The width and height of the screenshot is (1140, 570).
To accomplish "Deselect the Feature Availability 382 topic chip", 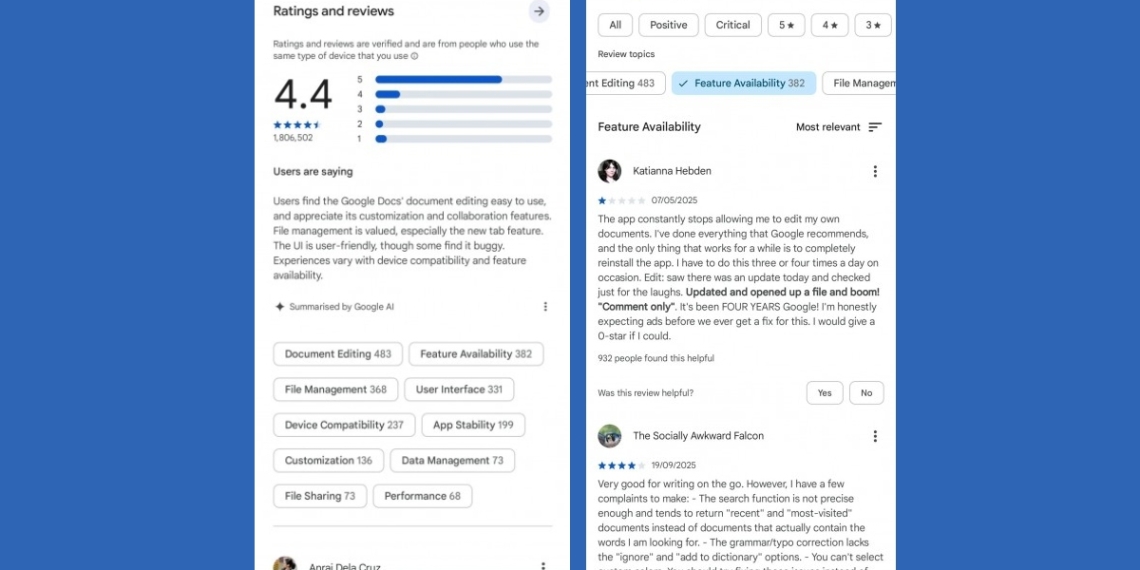I will point(743,84).
